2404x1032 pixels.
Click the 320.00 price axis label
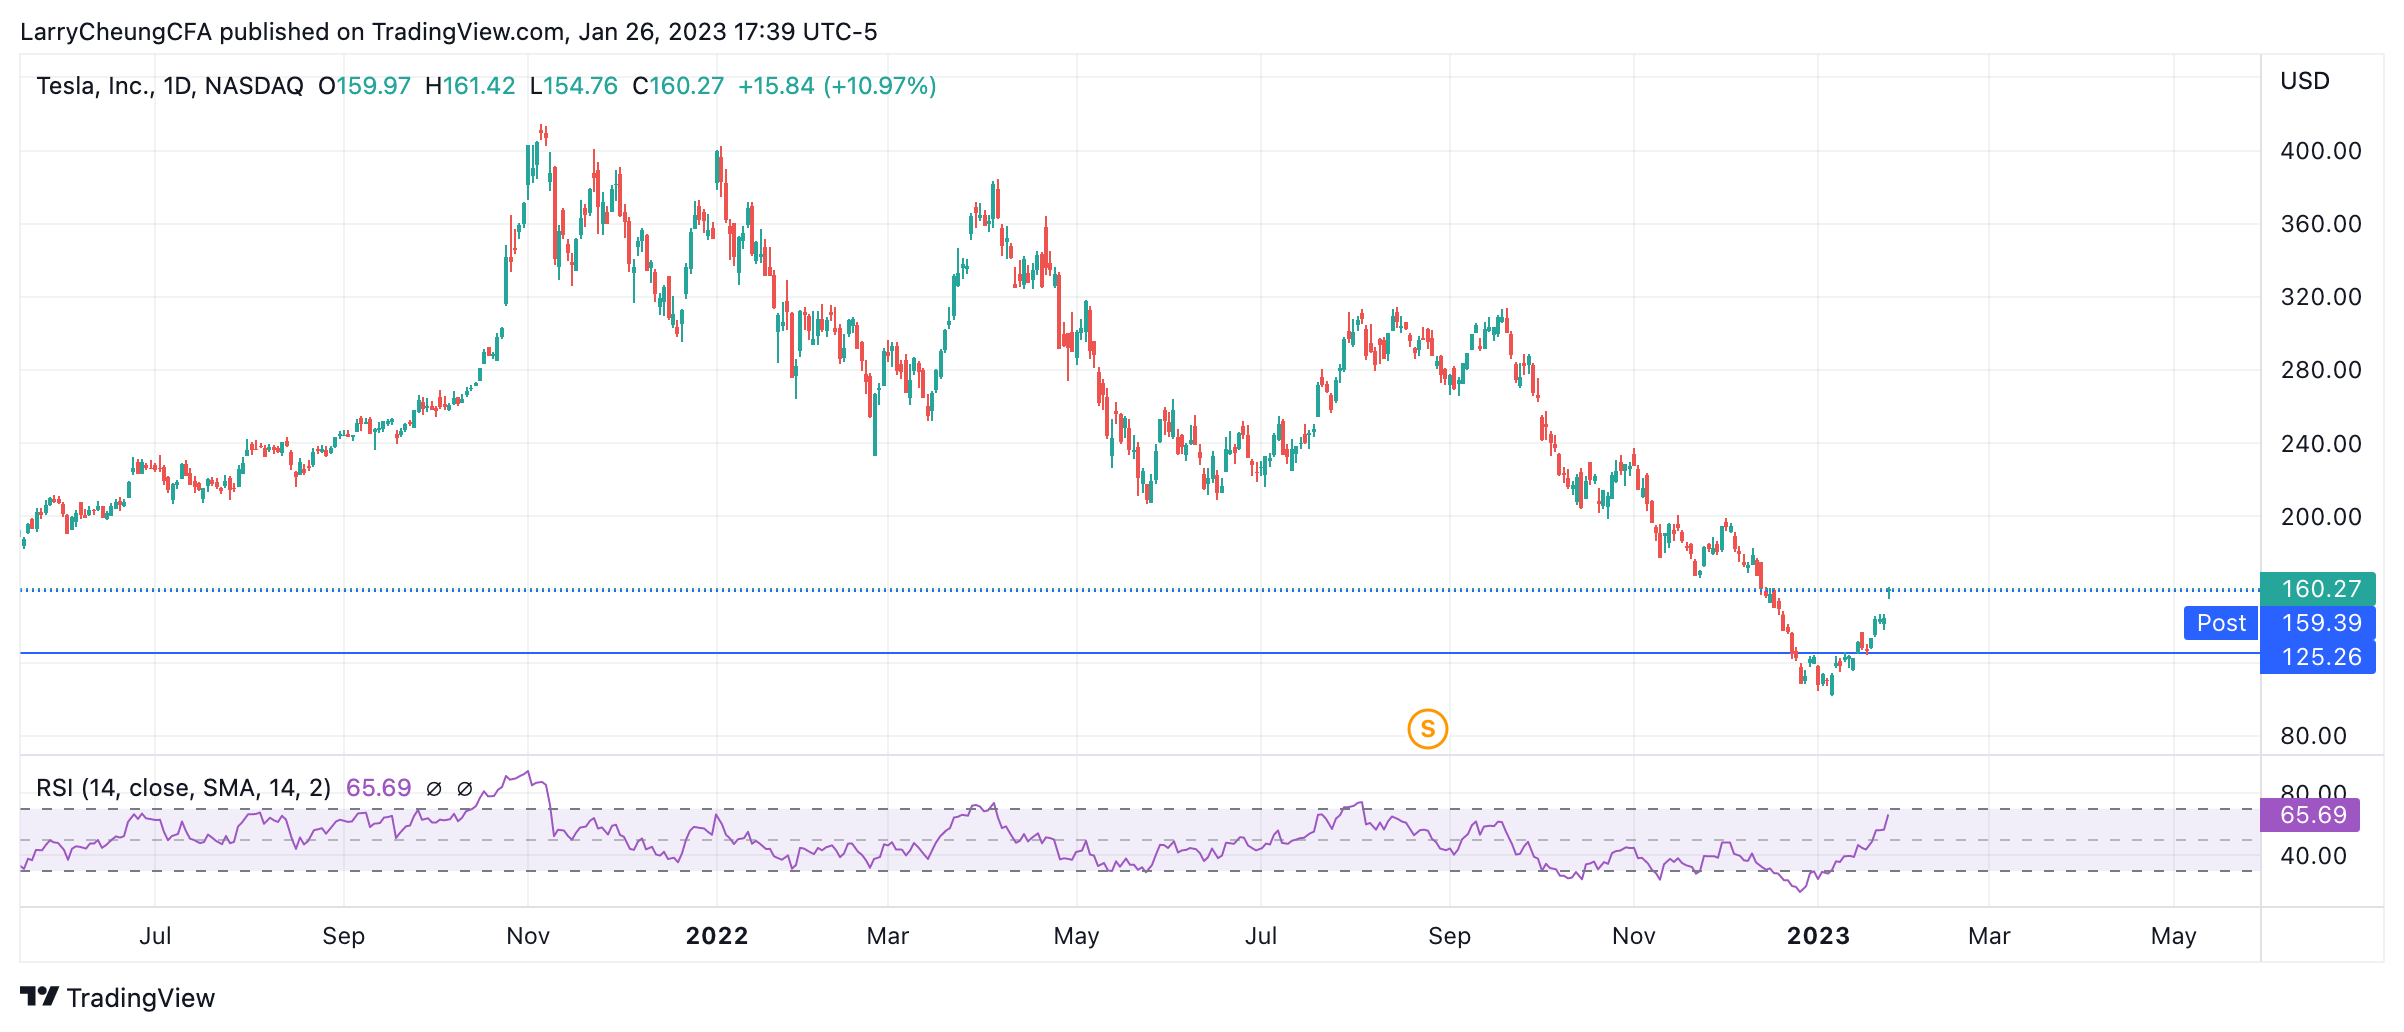pyautogui.click(x=2321, y=297)
